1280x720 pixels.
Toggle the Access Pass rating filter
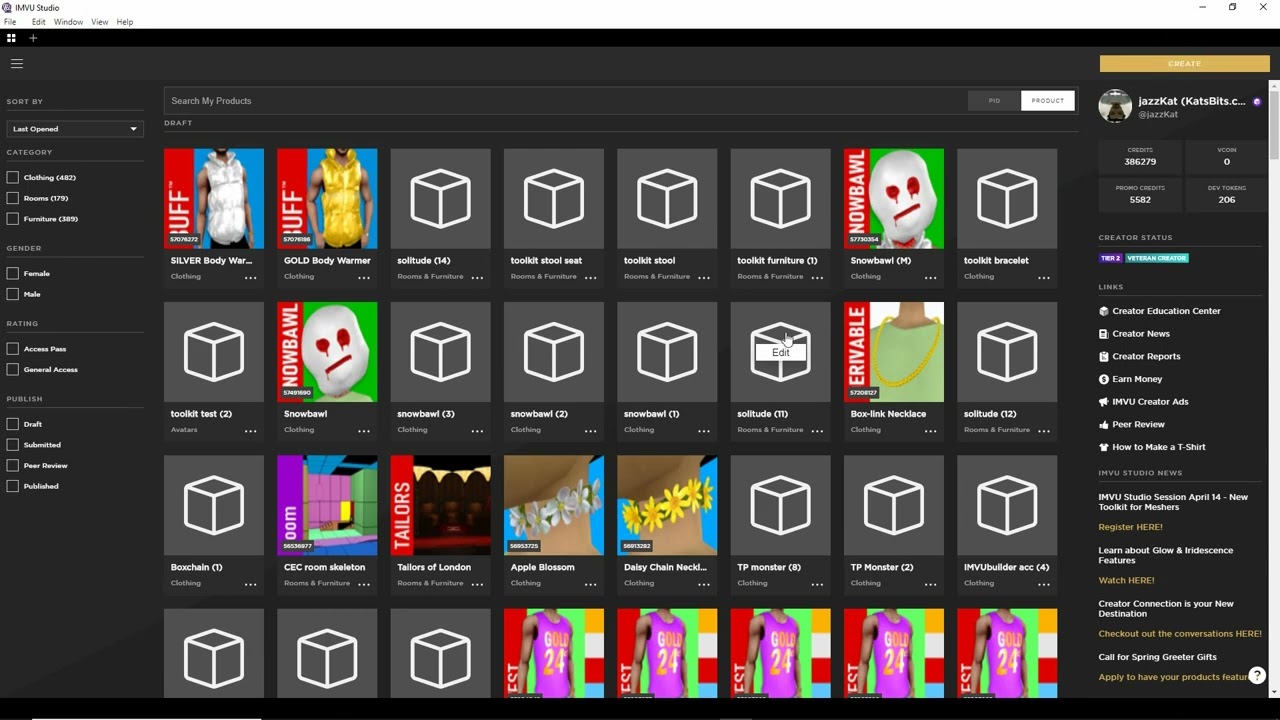[13, 349]
